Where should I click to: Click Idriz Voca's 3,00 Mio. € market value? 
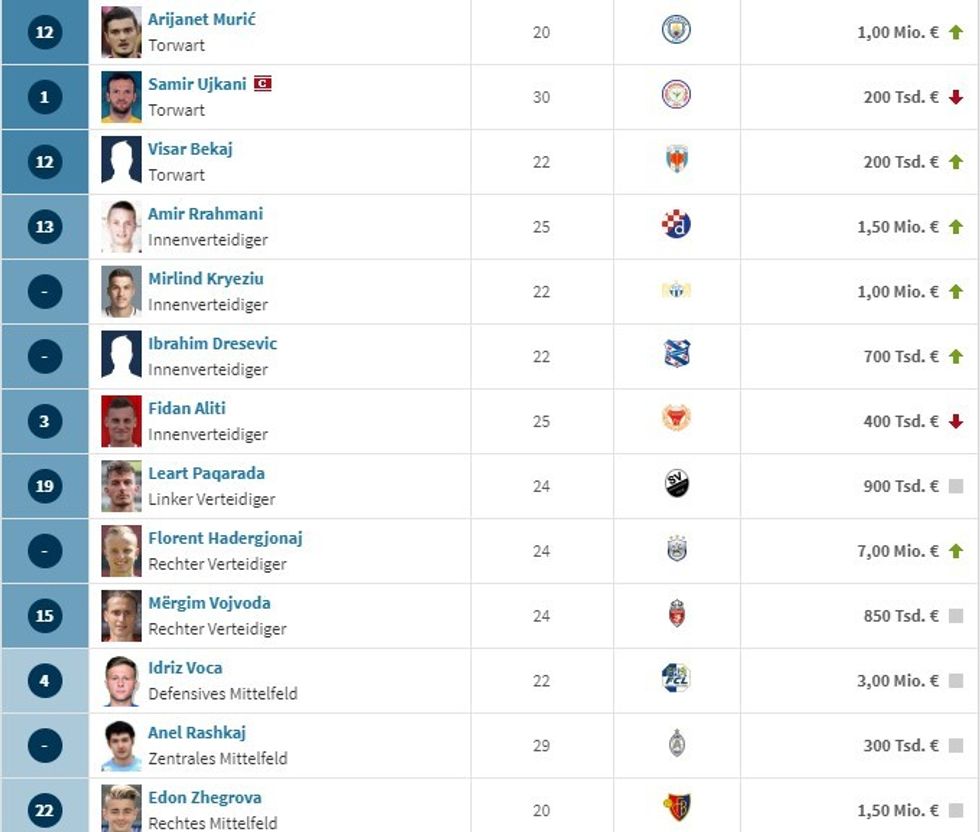(898, 681)
